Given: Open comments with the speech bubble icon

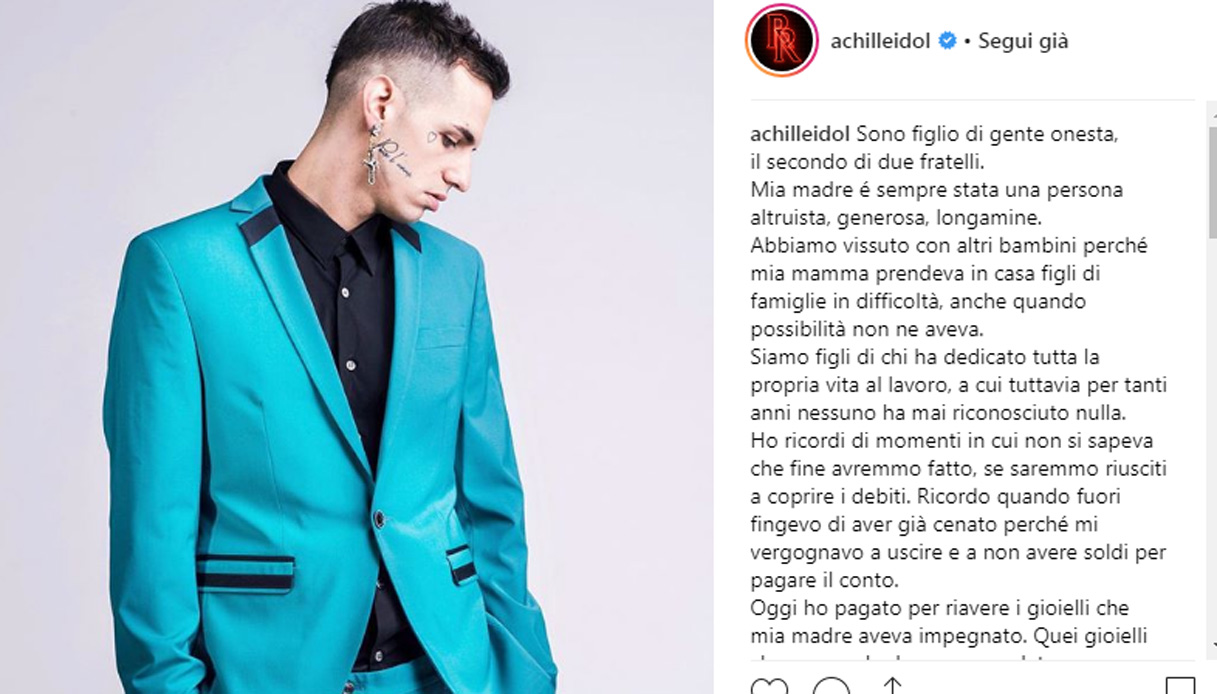Looking at the screenshot, I should [x=831, y=686].
